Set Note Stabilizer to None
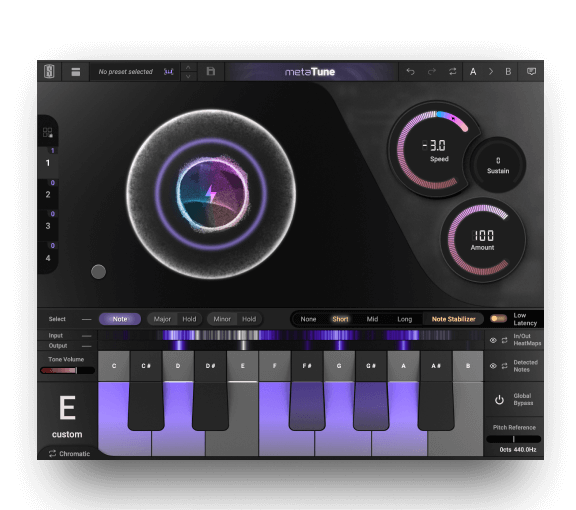576x510 pixels. tap(308, 319)
